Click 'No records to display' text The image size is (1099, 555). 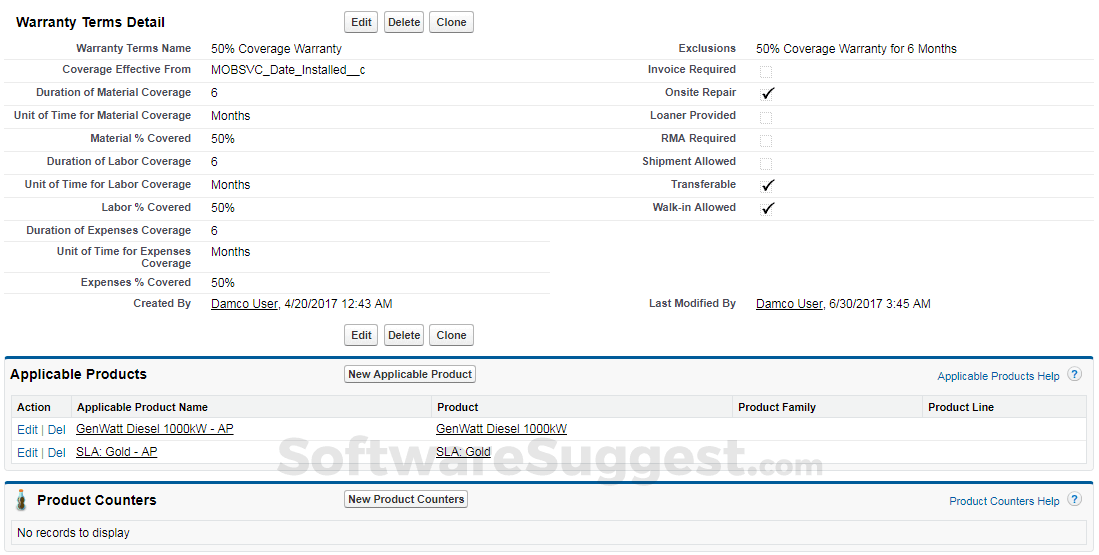pyautogui.click(x=74, y=533)
